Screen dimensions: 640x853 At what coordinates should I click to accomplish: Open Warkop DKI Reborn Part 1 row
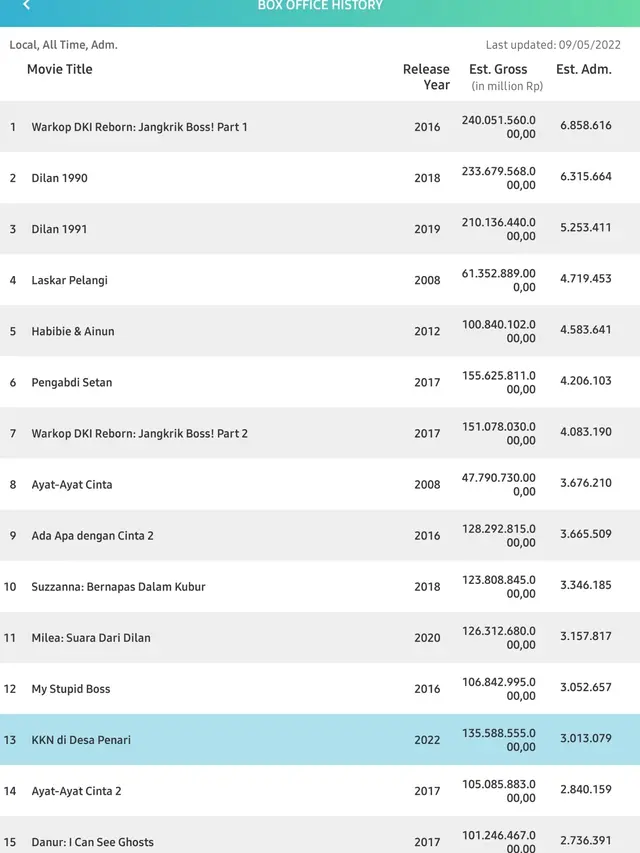tap(320, 127)
